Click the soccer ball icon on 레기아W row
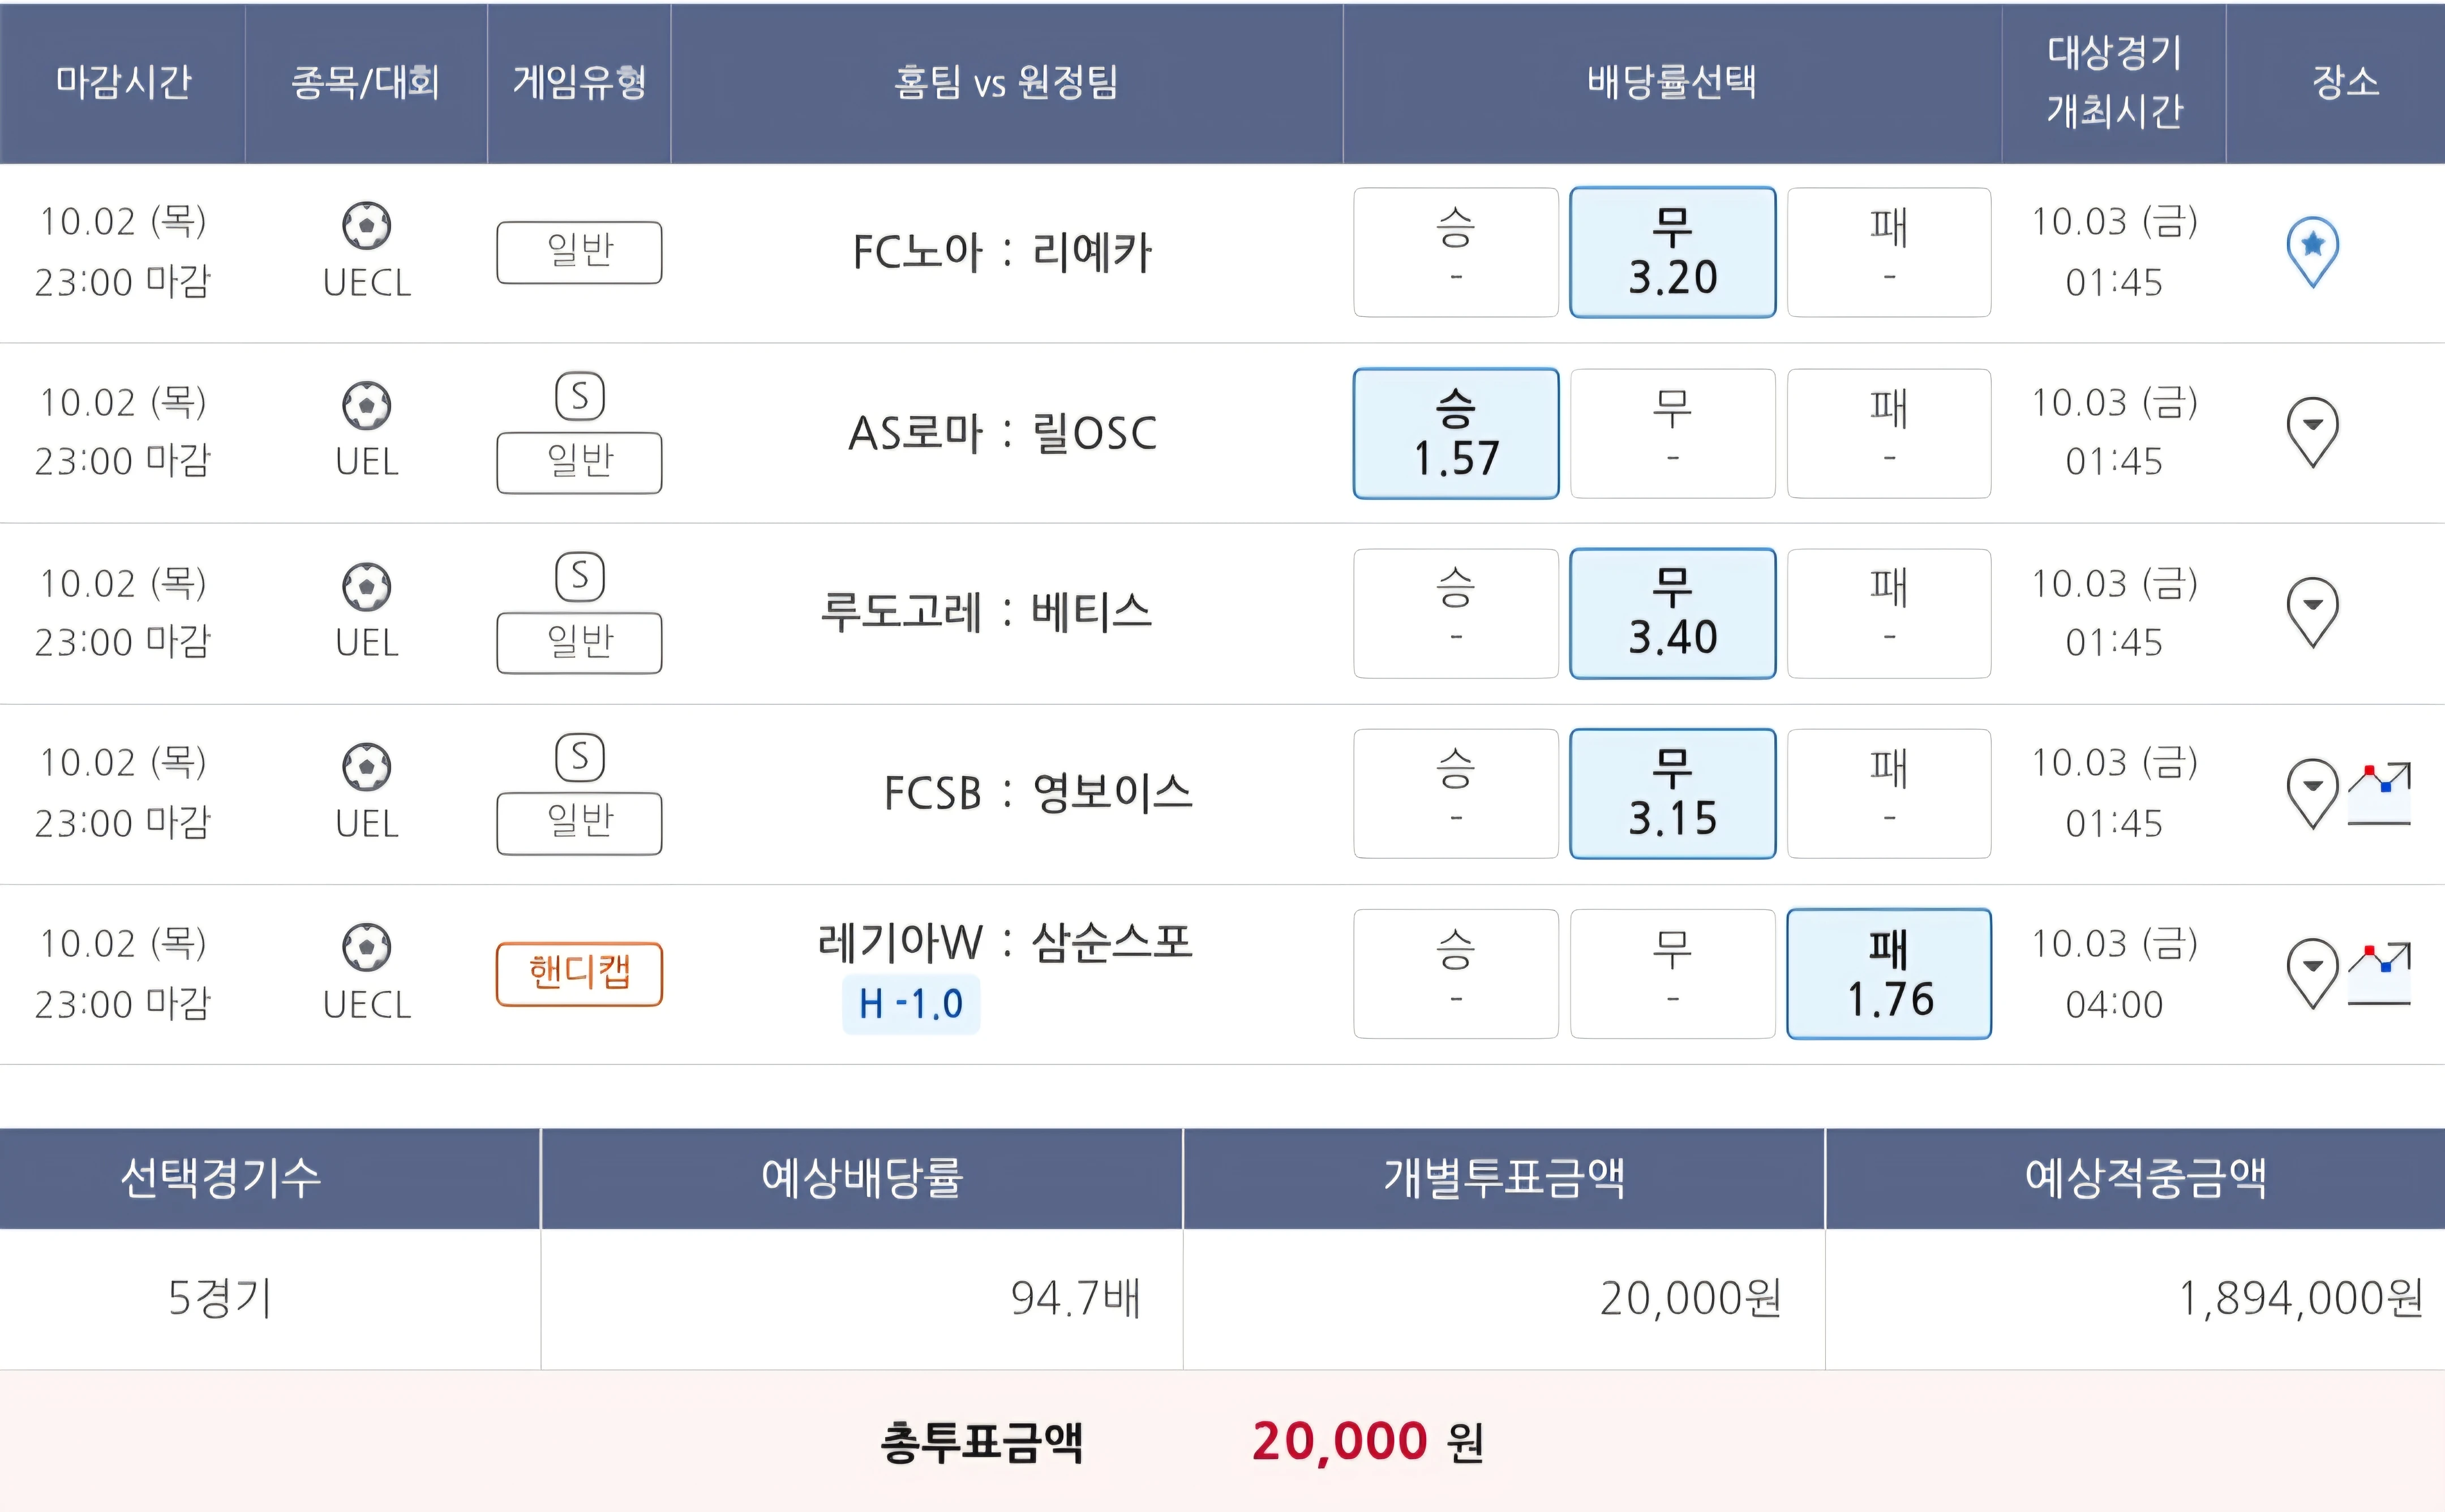 coord(367,947)
